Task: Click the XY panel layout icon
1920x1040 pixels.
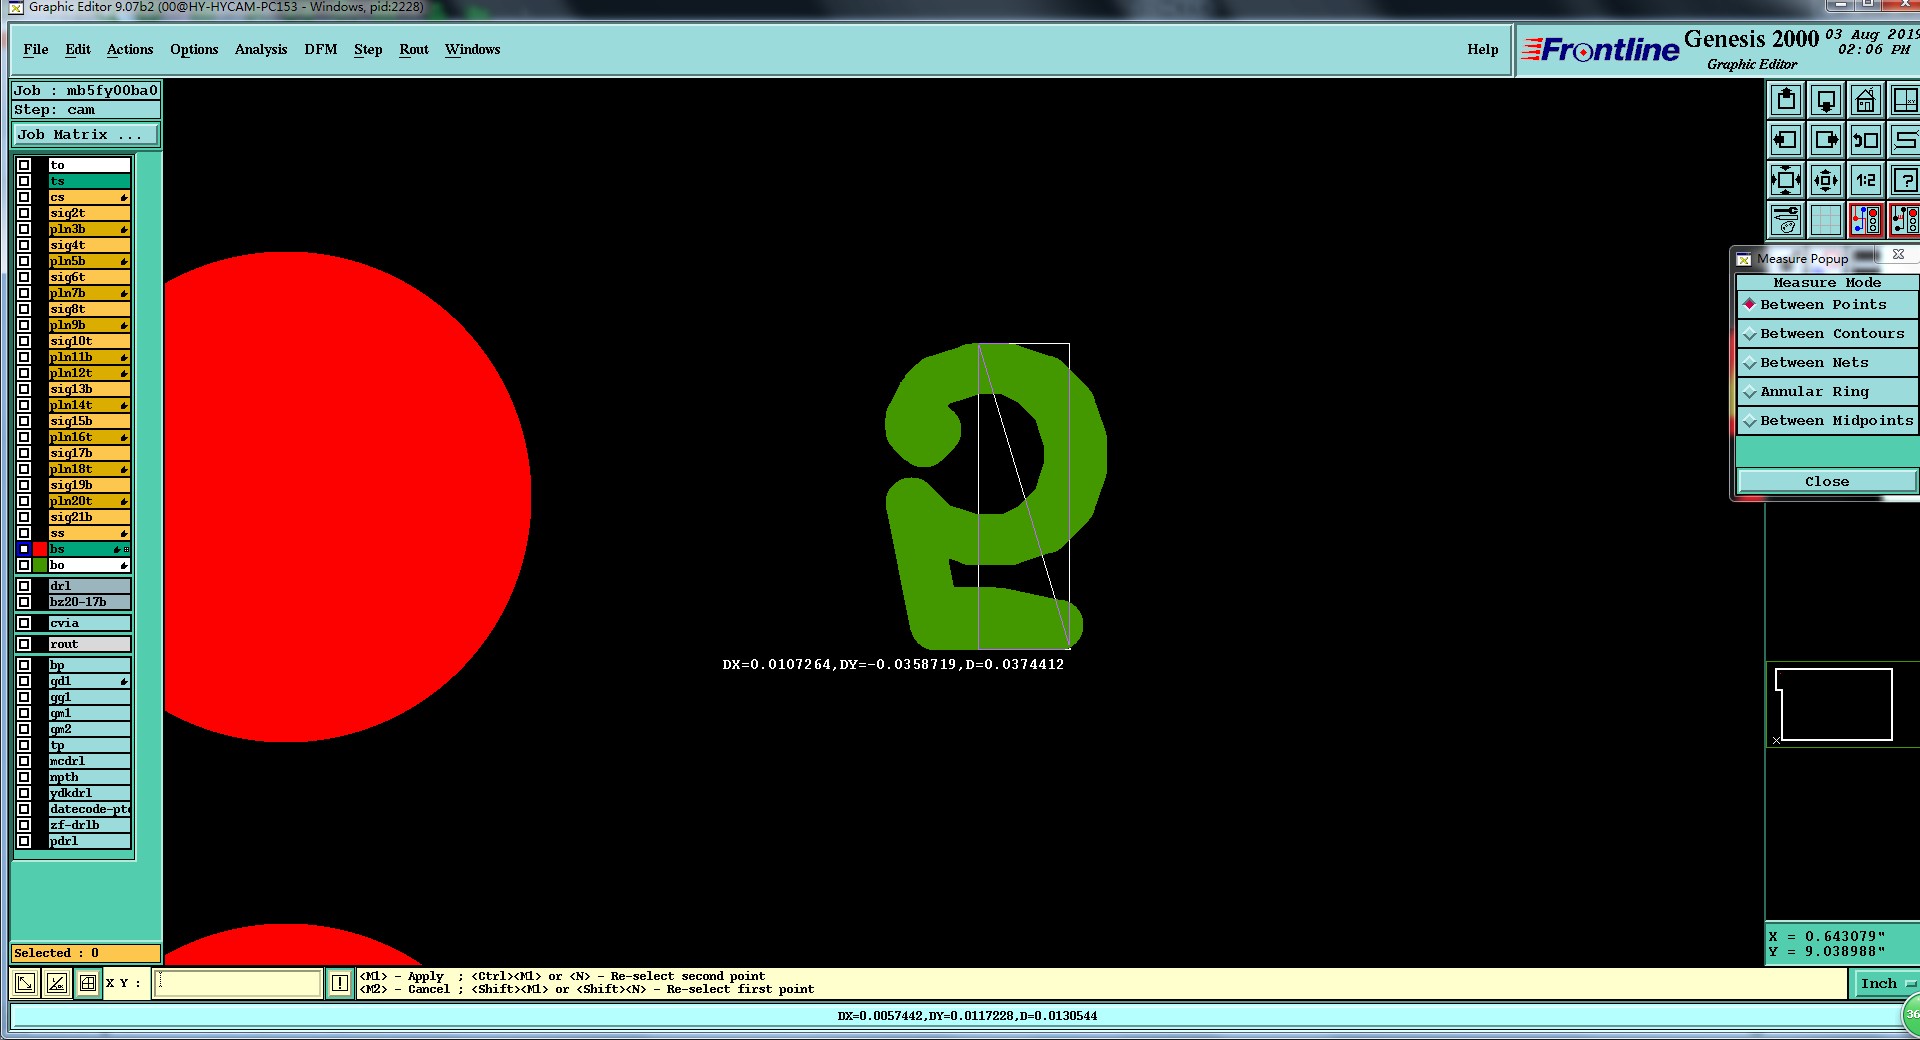Action: (x=1905, y=100)
